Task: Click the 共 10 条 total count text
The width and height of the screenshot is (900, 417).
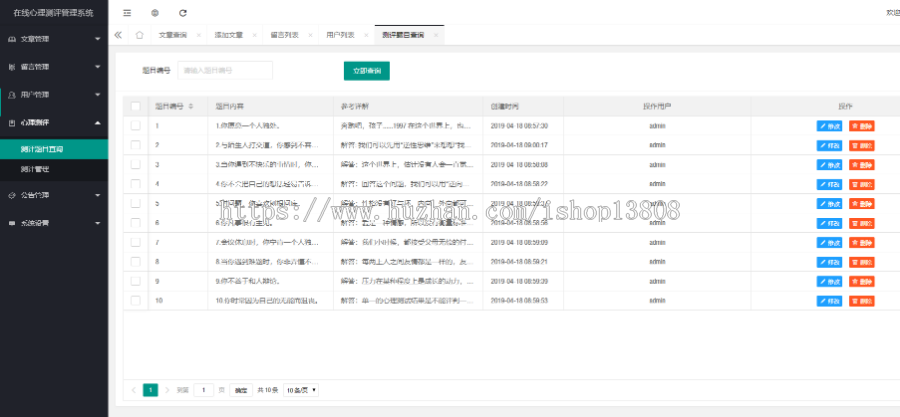Action: (267, 390)
